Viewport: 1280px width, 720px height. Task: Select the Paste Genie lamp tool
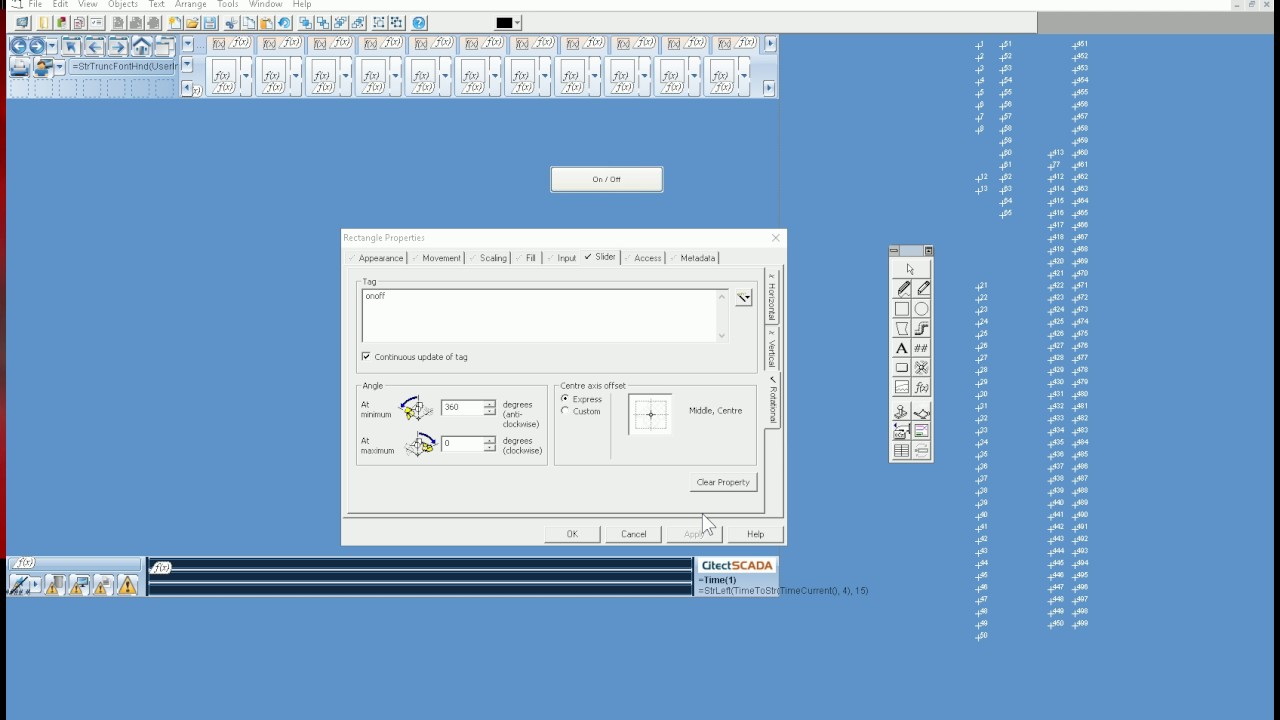pos(922,412)
